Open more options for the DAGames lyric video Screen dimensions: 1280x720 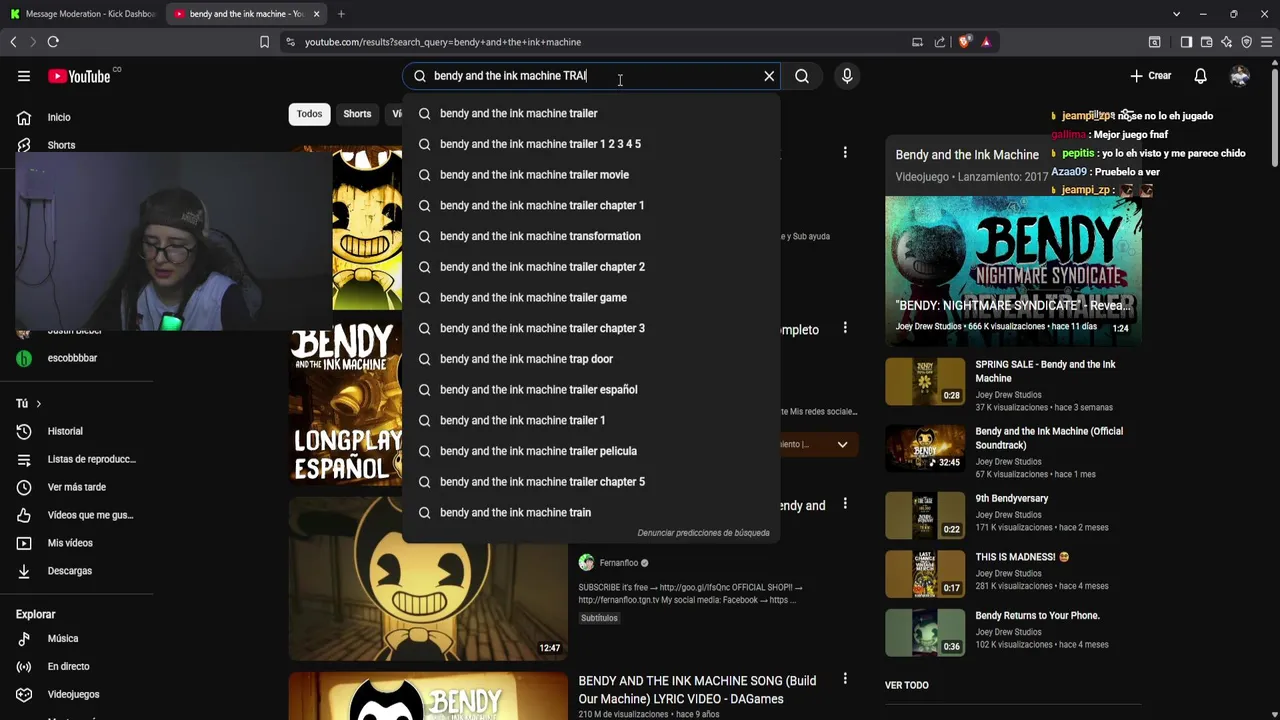845,679
